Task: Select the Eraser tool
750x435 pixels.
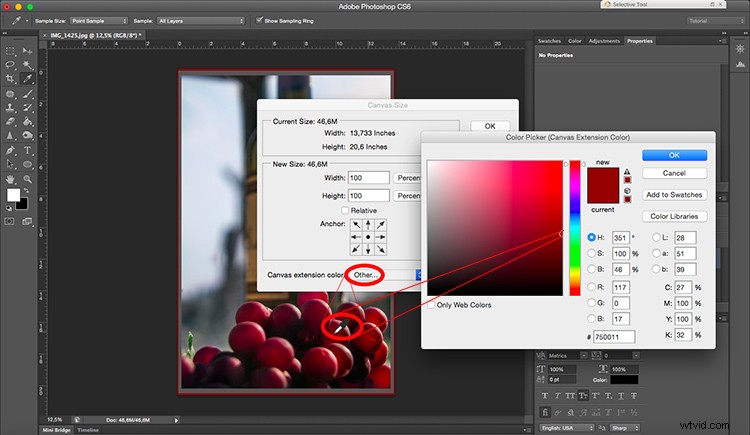Action: pos(10,122)
